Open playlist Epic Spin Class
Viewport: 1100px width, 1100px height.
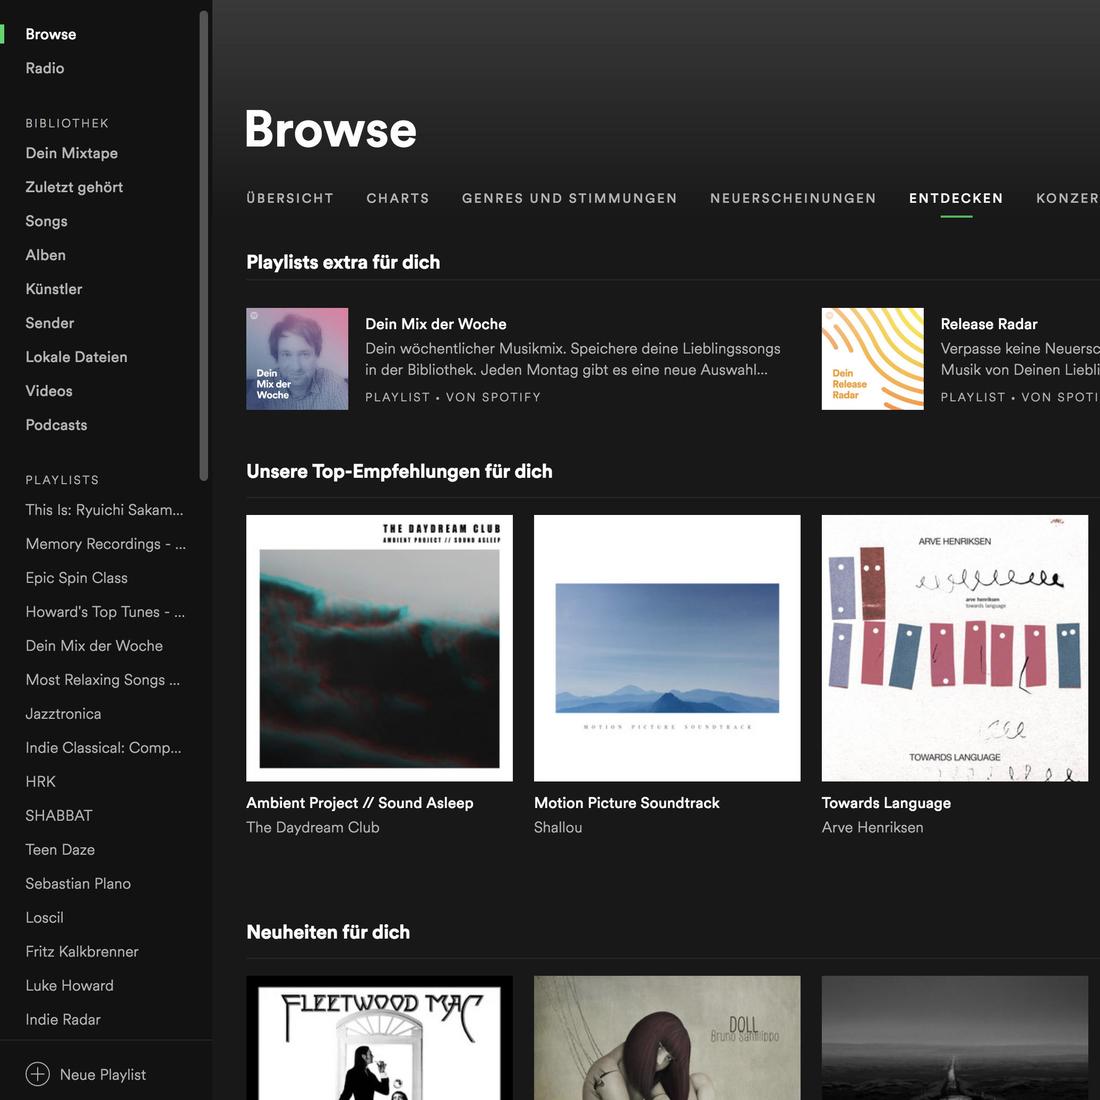tap(76, 578)
